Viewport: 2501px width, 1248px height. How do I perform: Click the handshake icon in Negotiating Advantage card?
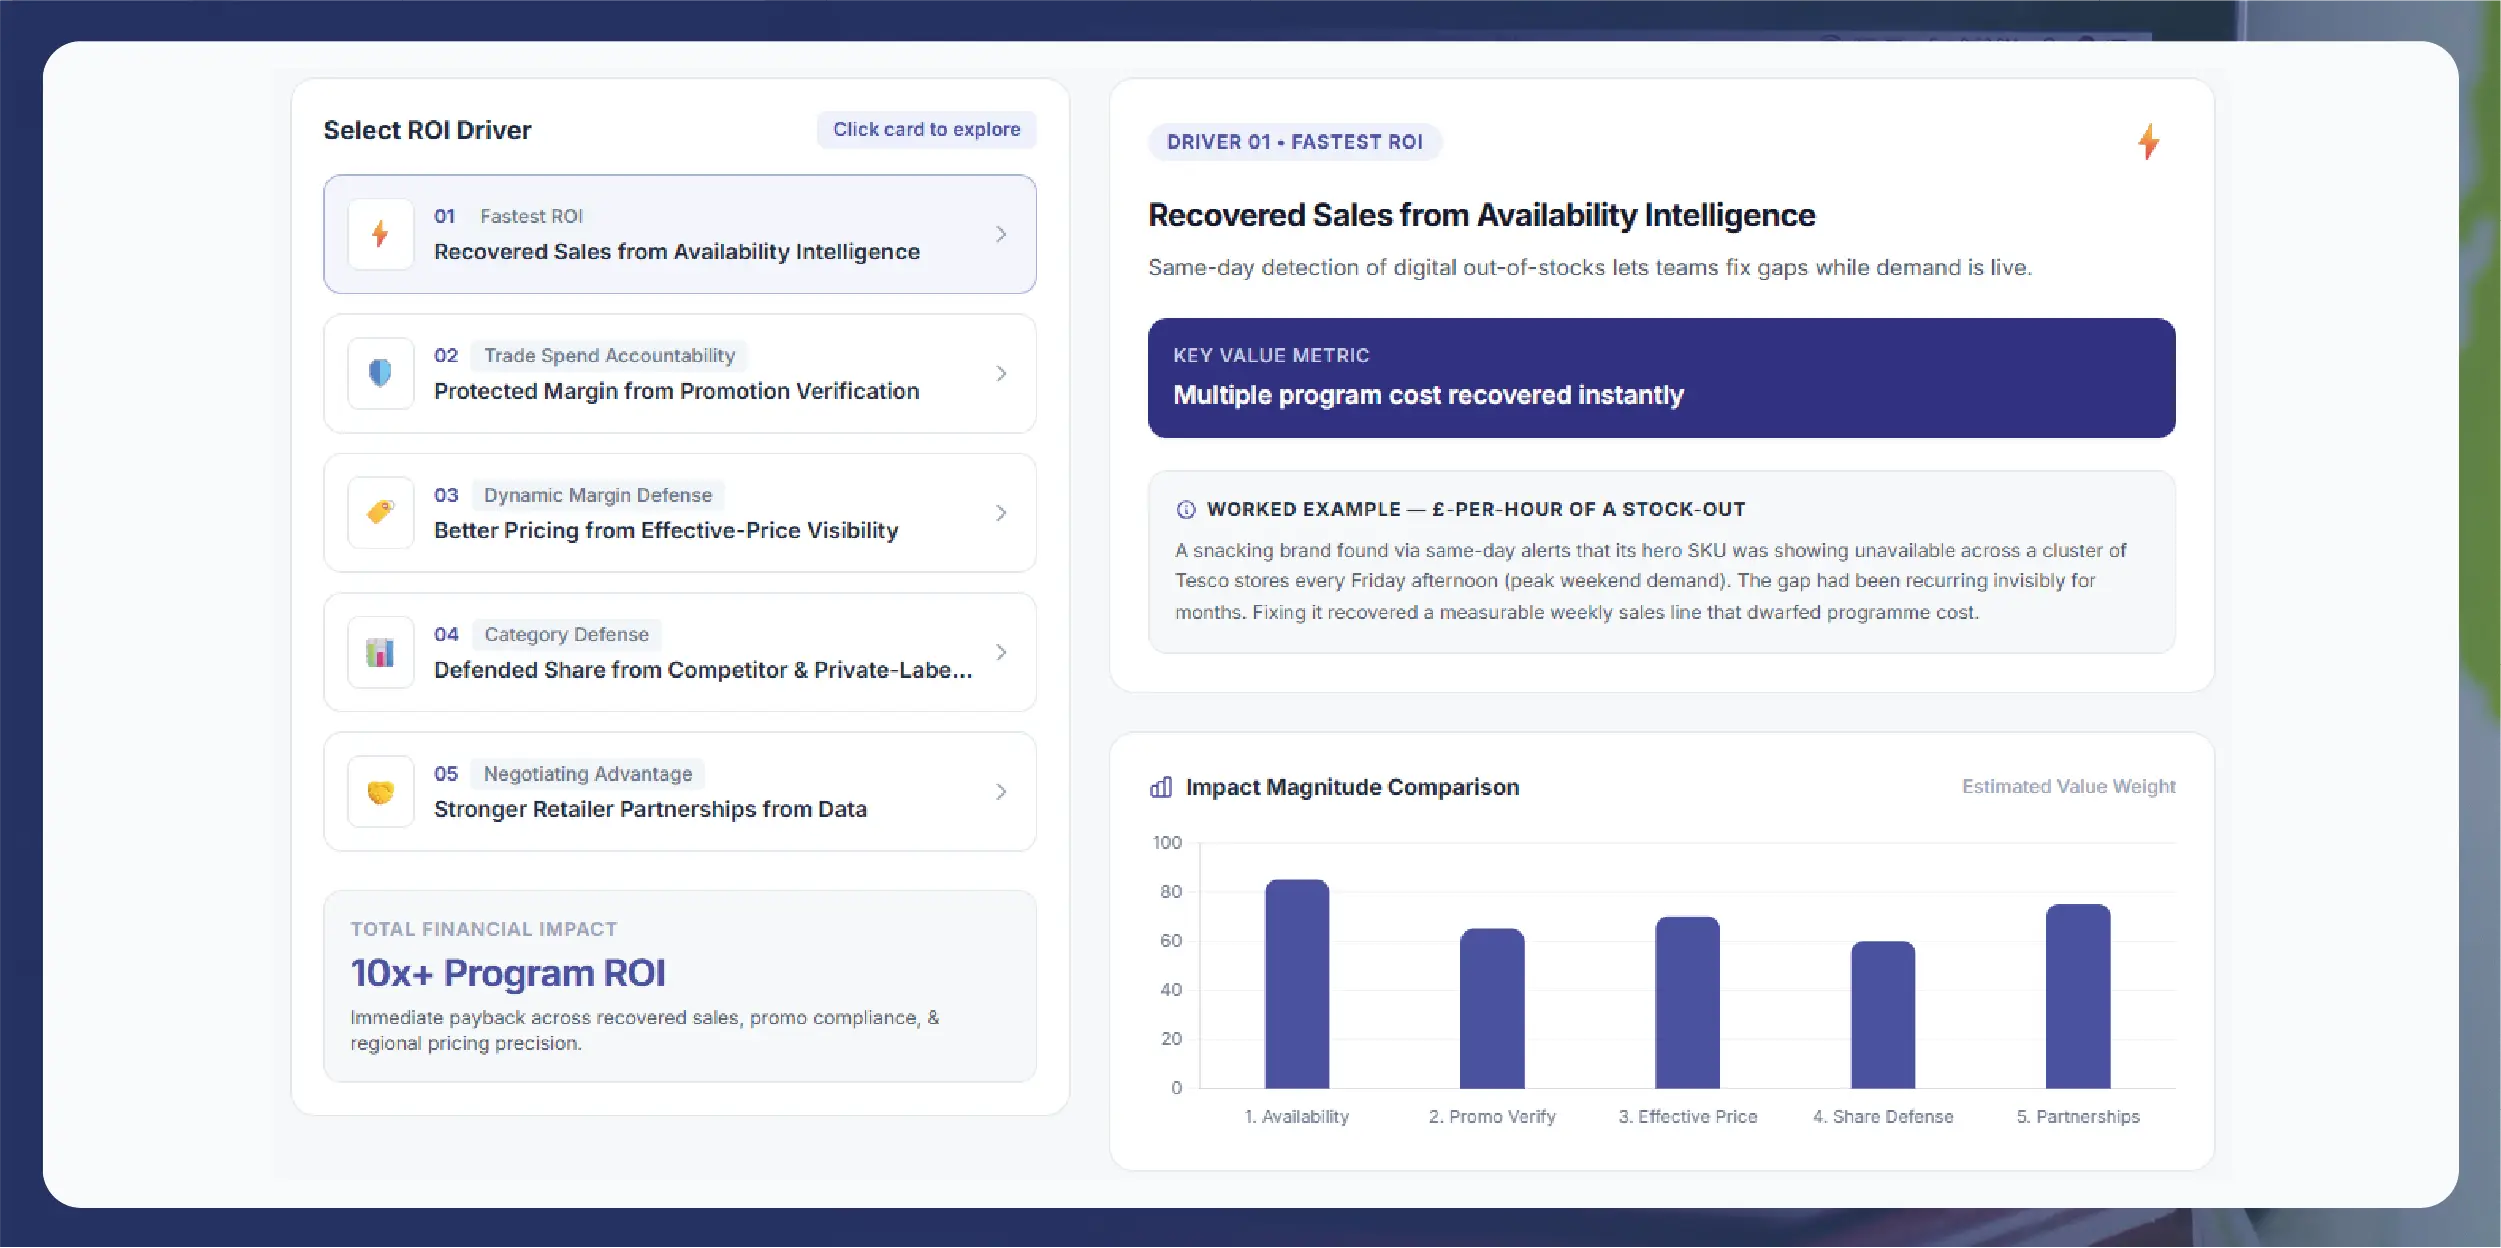pyautogui.click(x=380, y=792)
